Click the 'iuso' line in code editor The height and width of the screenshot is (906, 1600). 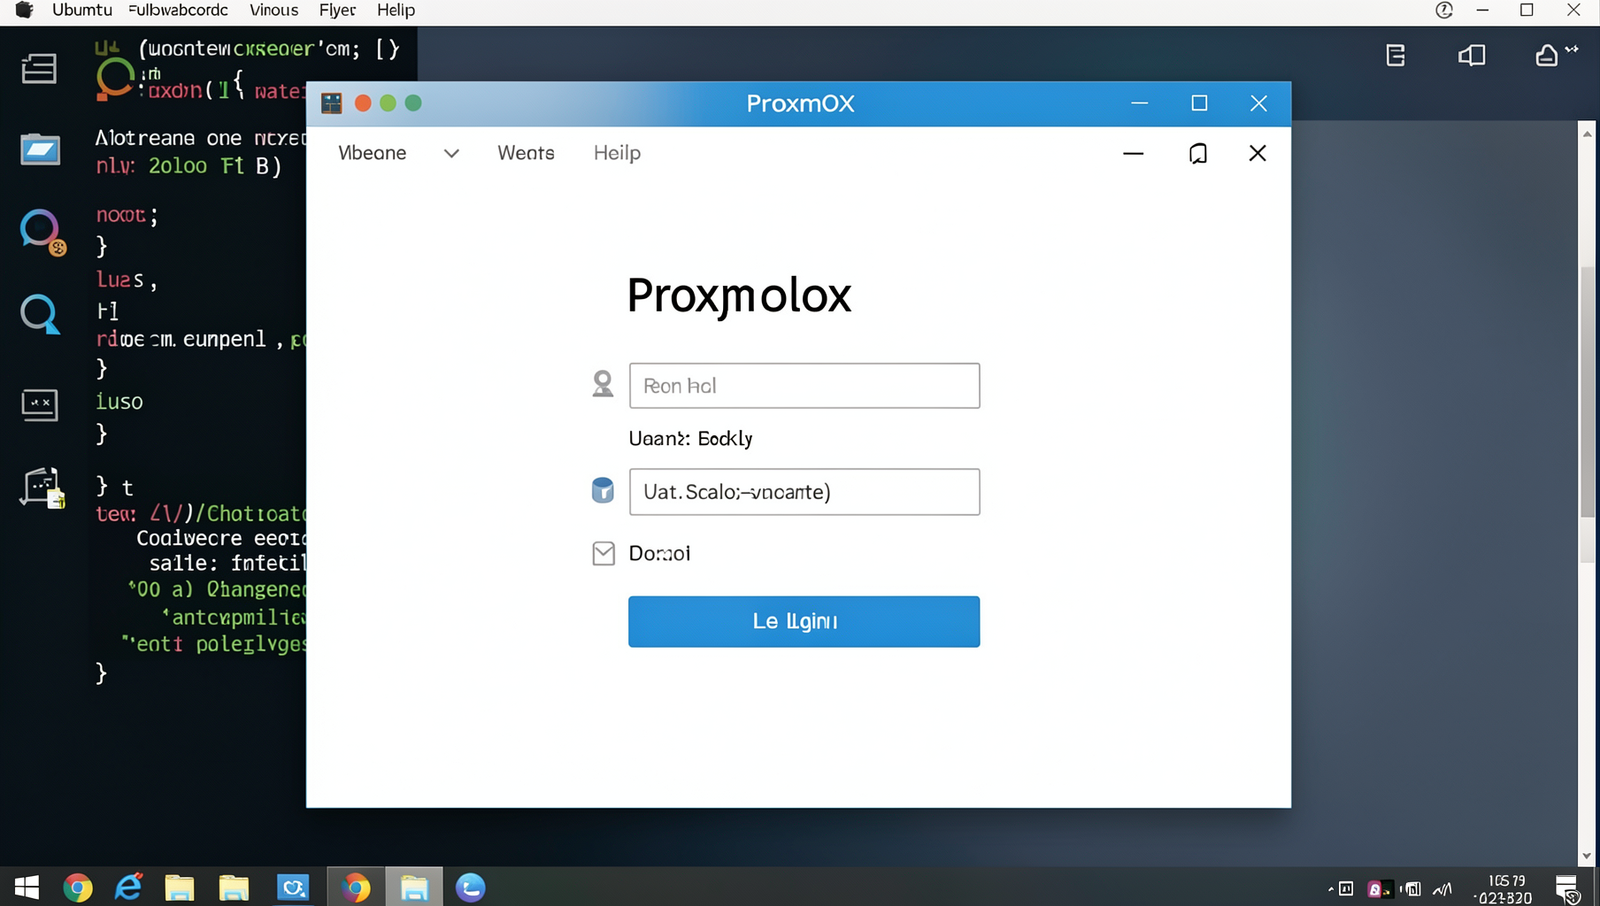point(120,401)
